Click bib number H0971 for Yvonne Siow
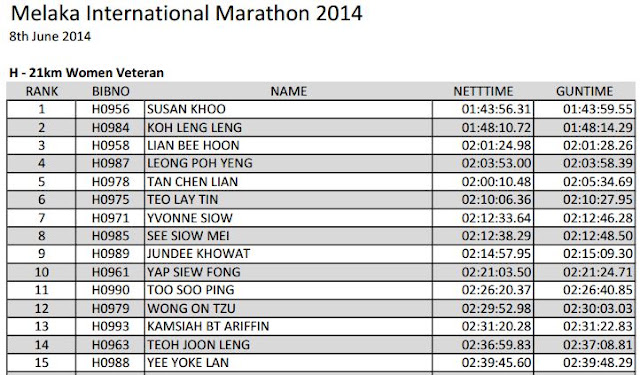 [x=111, y=218]
